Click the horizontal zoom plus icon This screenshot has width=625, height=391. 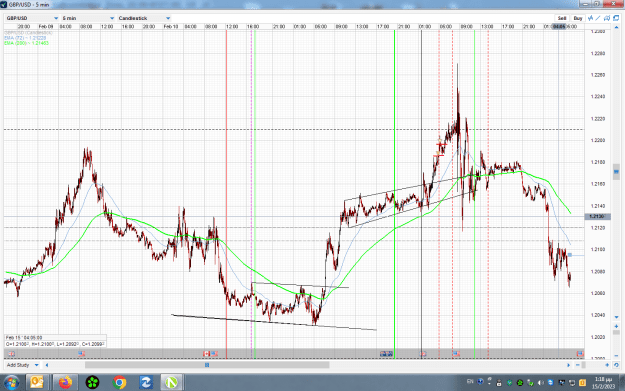click(x=607, y=365)
